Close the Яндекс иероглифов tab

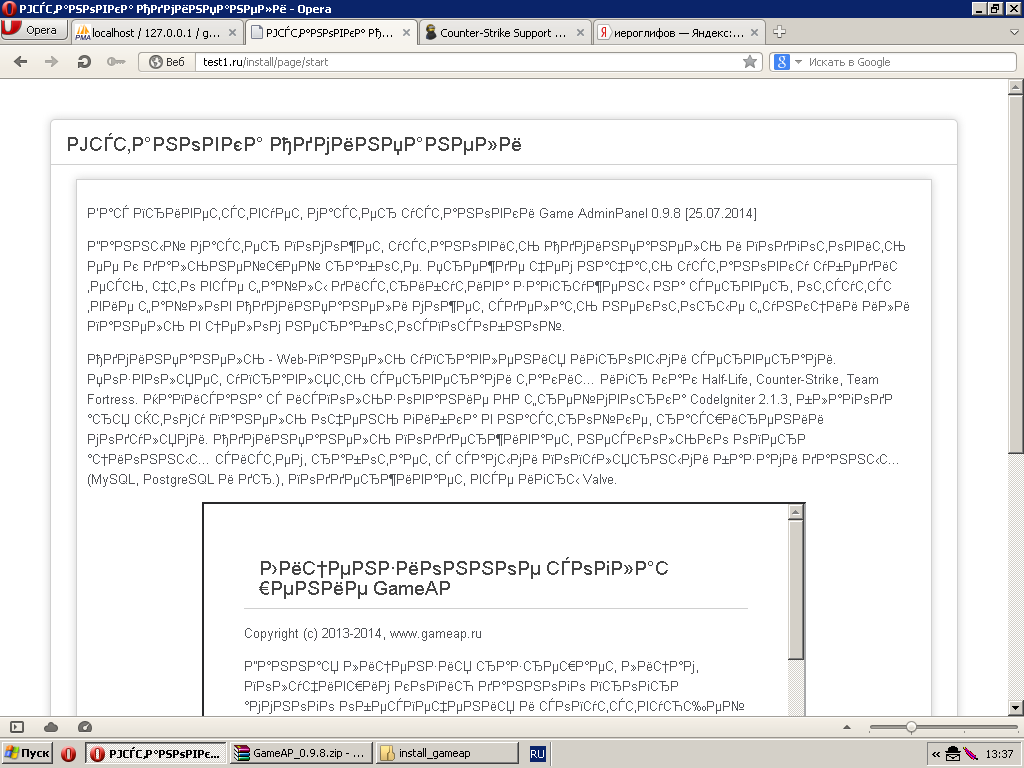point(754,33)
